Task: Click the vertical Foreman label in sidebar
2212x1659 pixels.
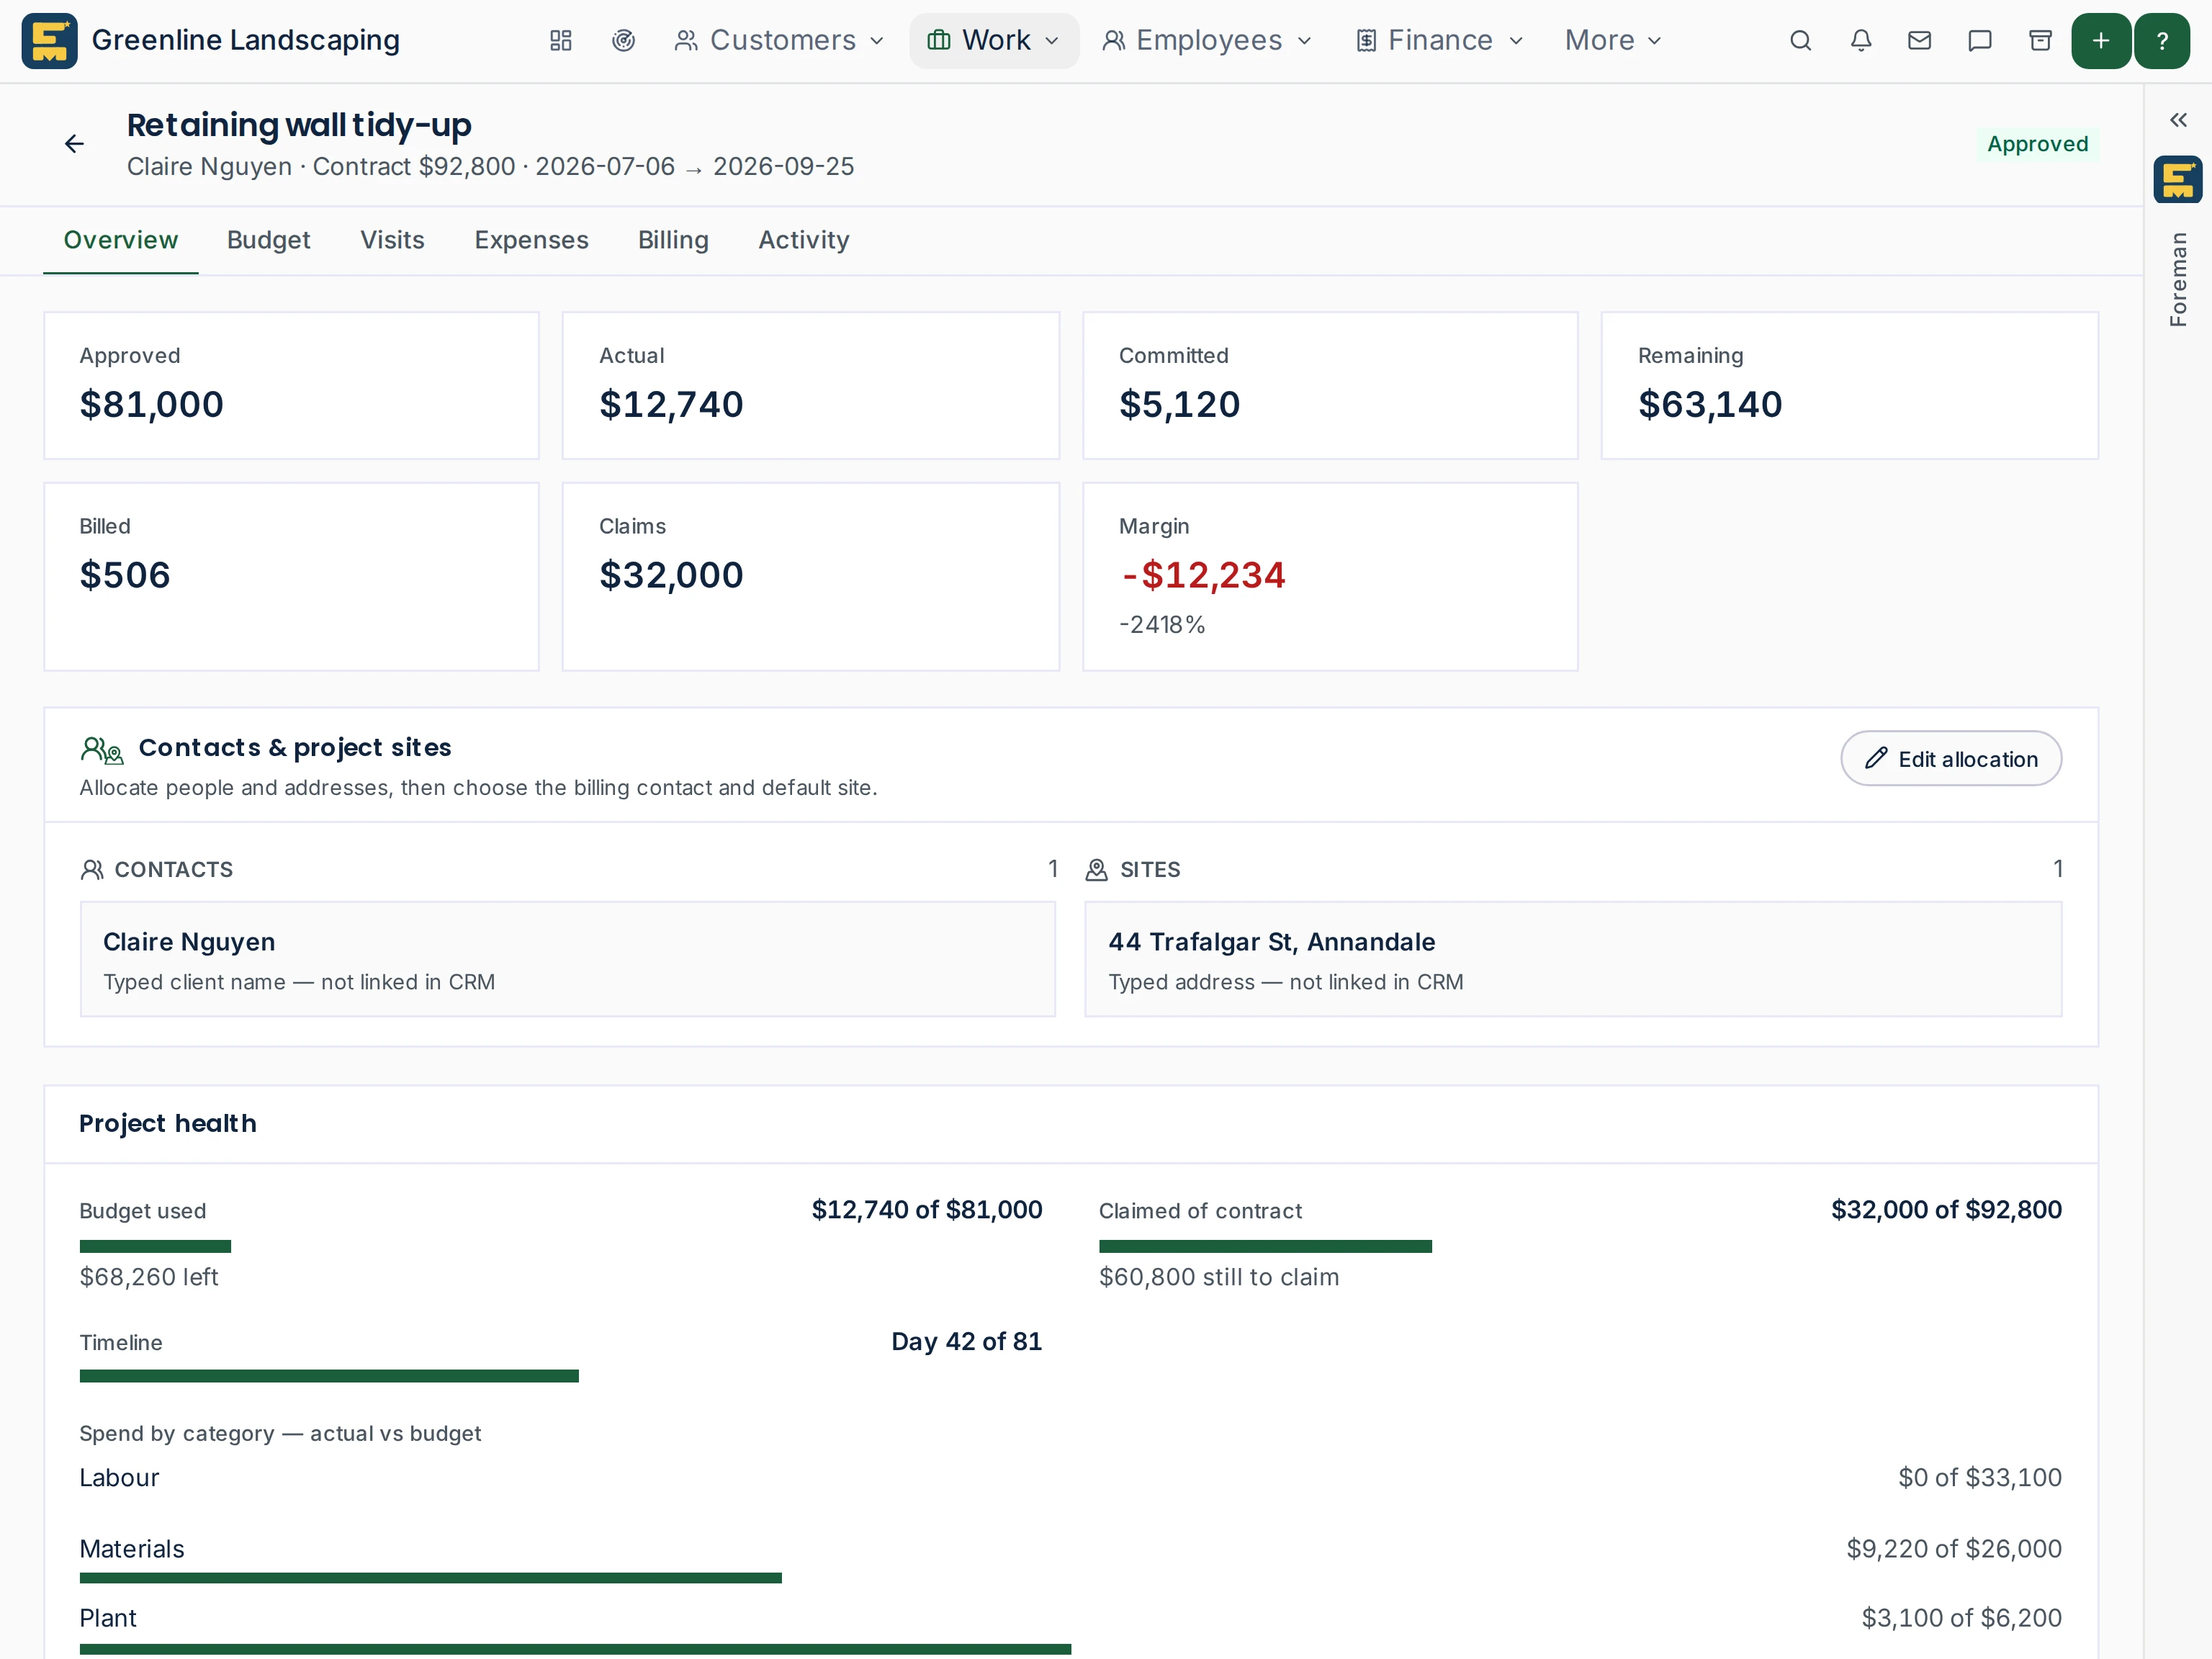Action: click(x=2178, y=279)
